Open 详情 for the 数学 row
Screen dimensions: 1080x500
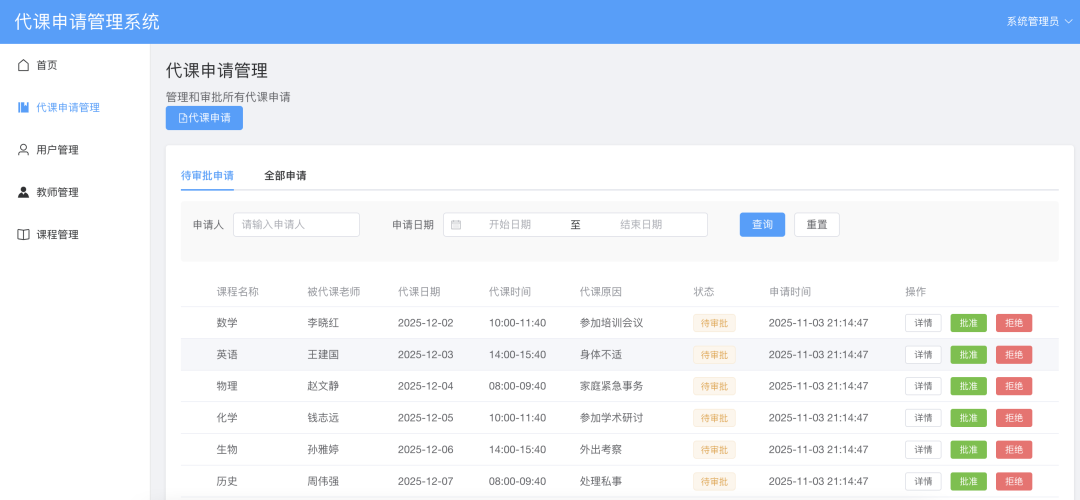pyautogui.click(x=923, y=323)
